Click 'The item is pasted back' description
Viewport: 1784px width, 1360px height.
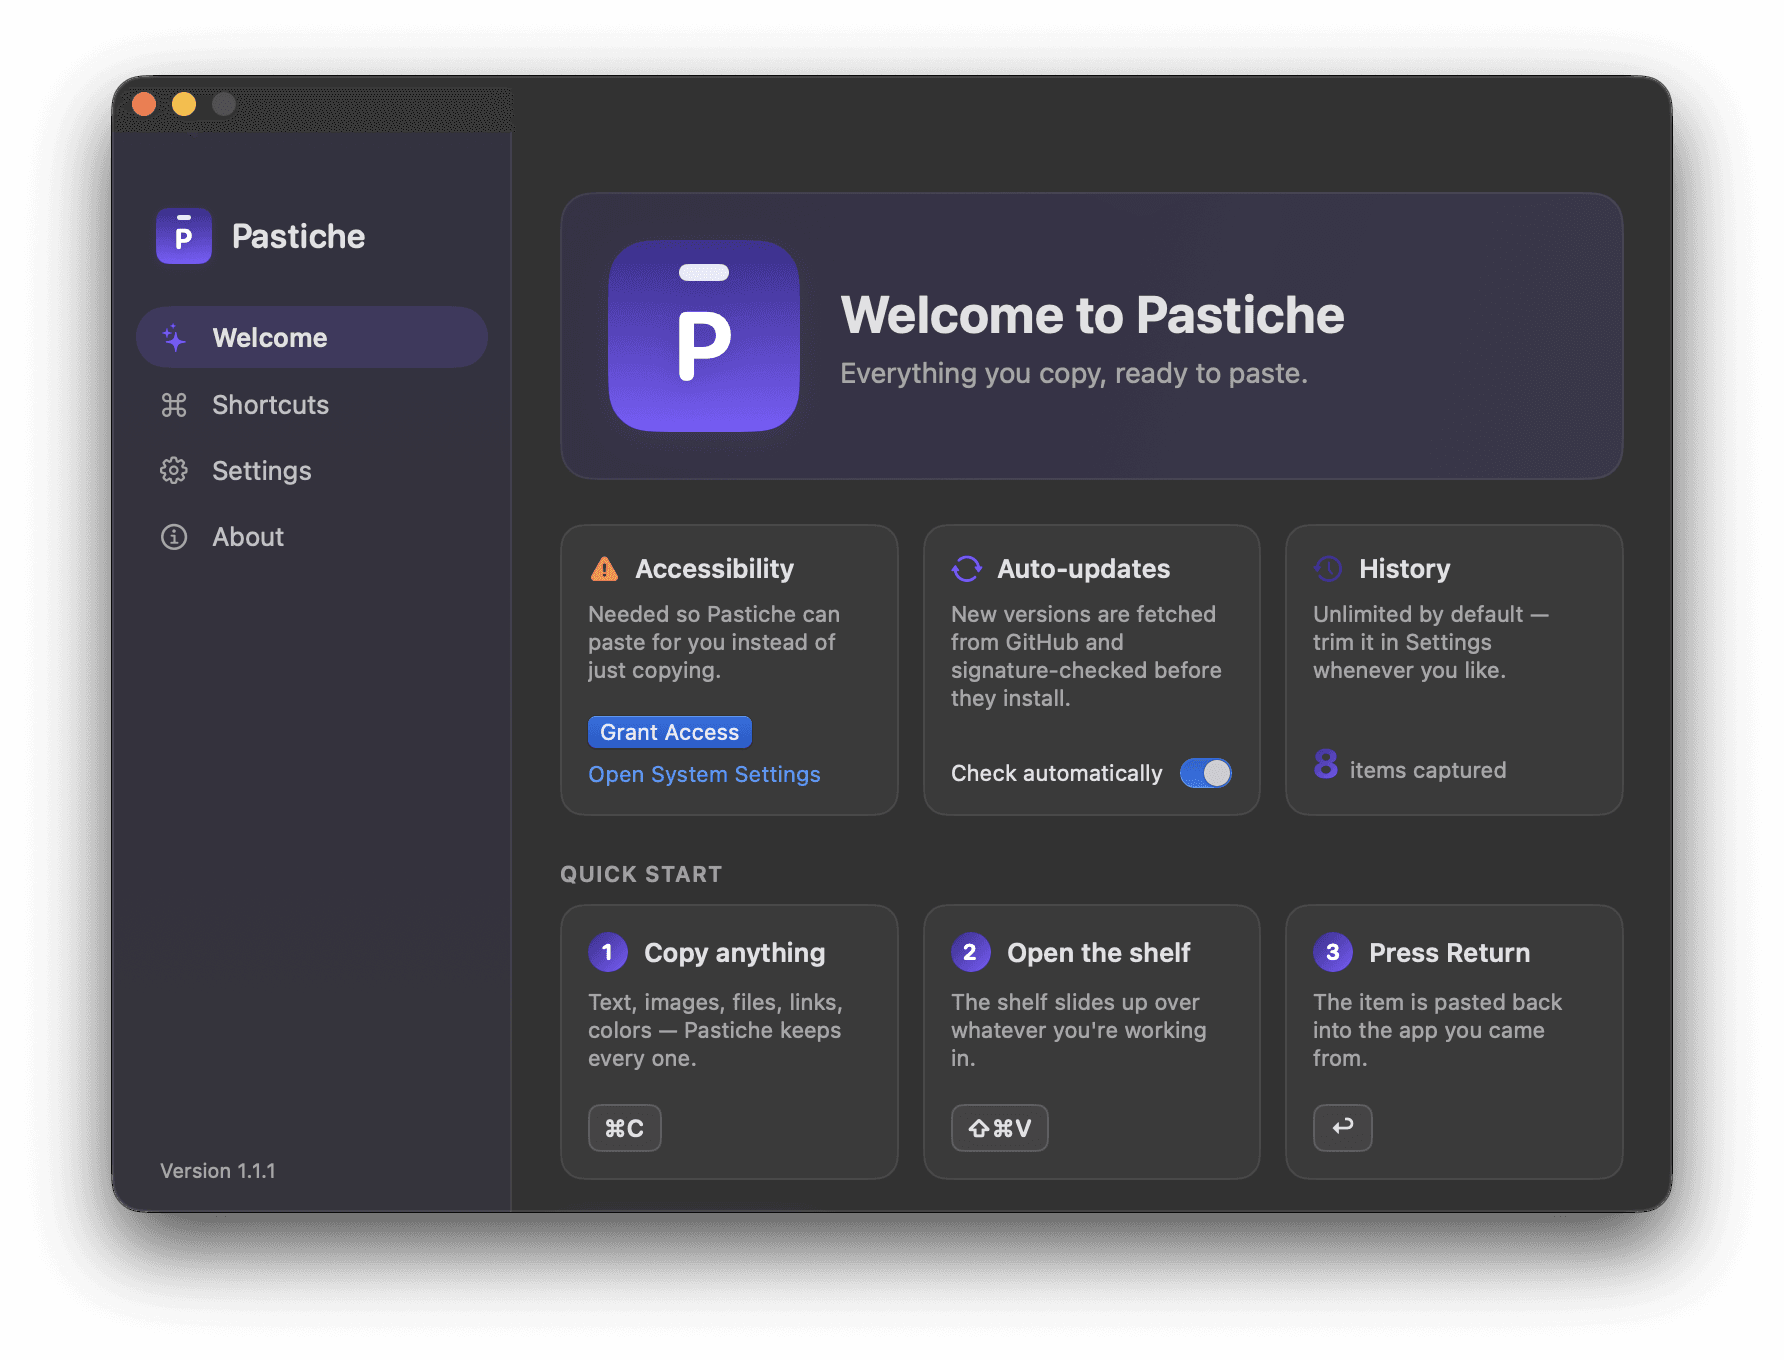coord(1438,1030)
